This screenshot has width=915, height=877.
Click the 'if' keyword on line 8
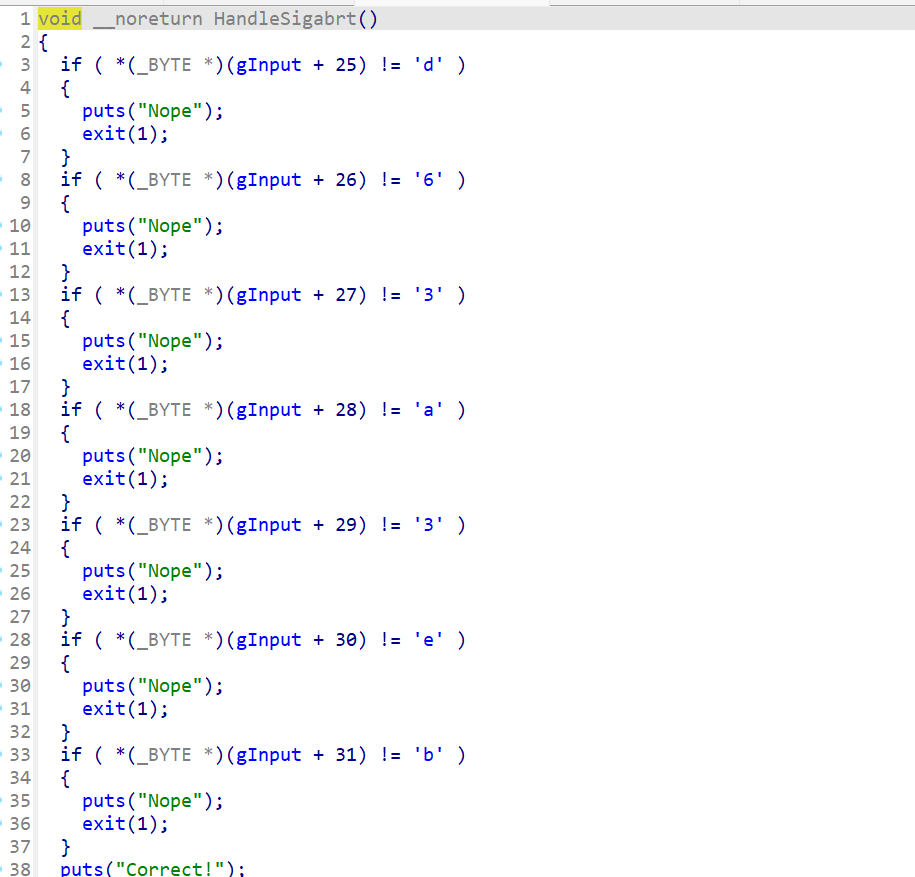click(71, 180)
